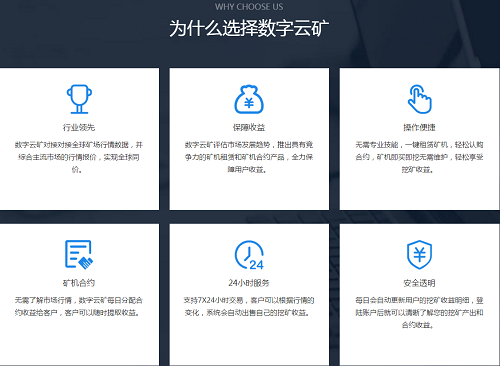Screen dimensions: 500x366
Task: Click the yen shield icon for 安全透明
Action: pyautogui.click(x=419, y=255)
